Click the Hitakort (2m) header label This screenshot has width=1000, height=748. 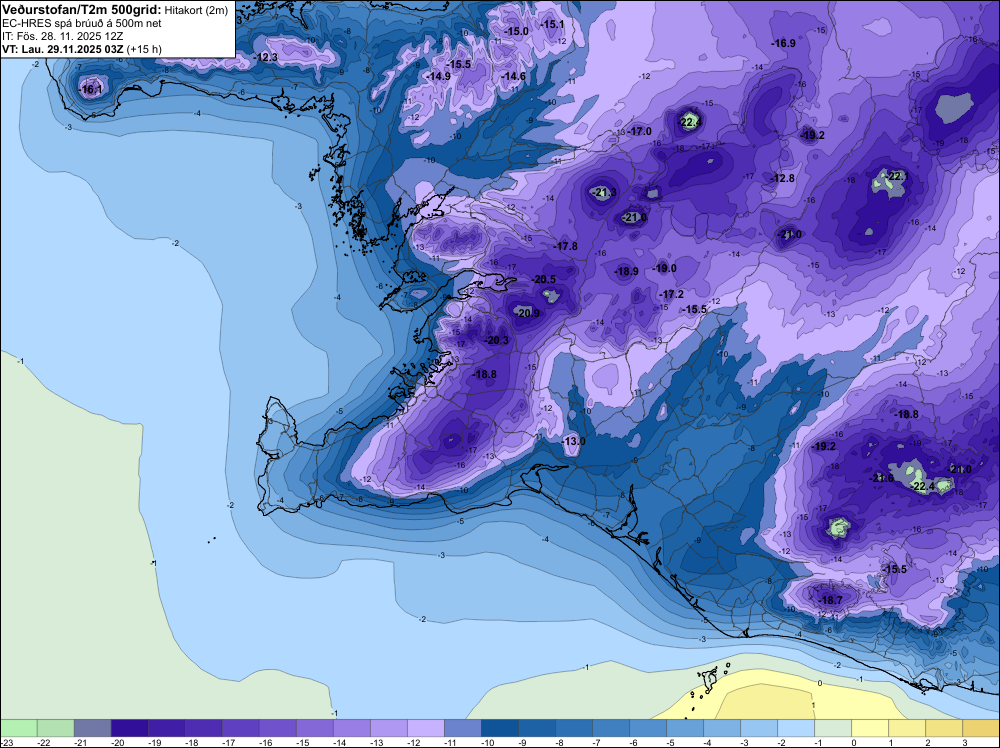click(196, 10)
